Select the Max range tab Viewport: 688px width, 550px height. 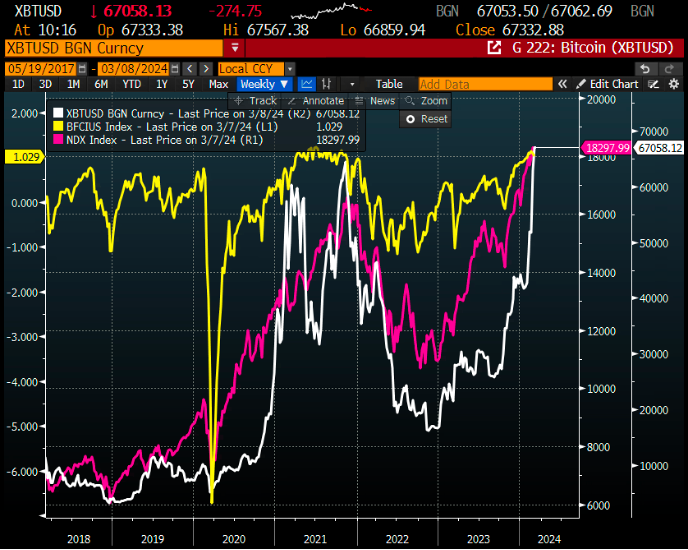pos(219,84)
